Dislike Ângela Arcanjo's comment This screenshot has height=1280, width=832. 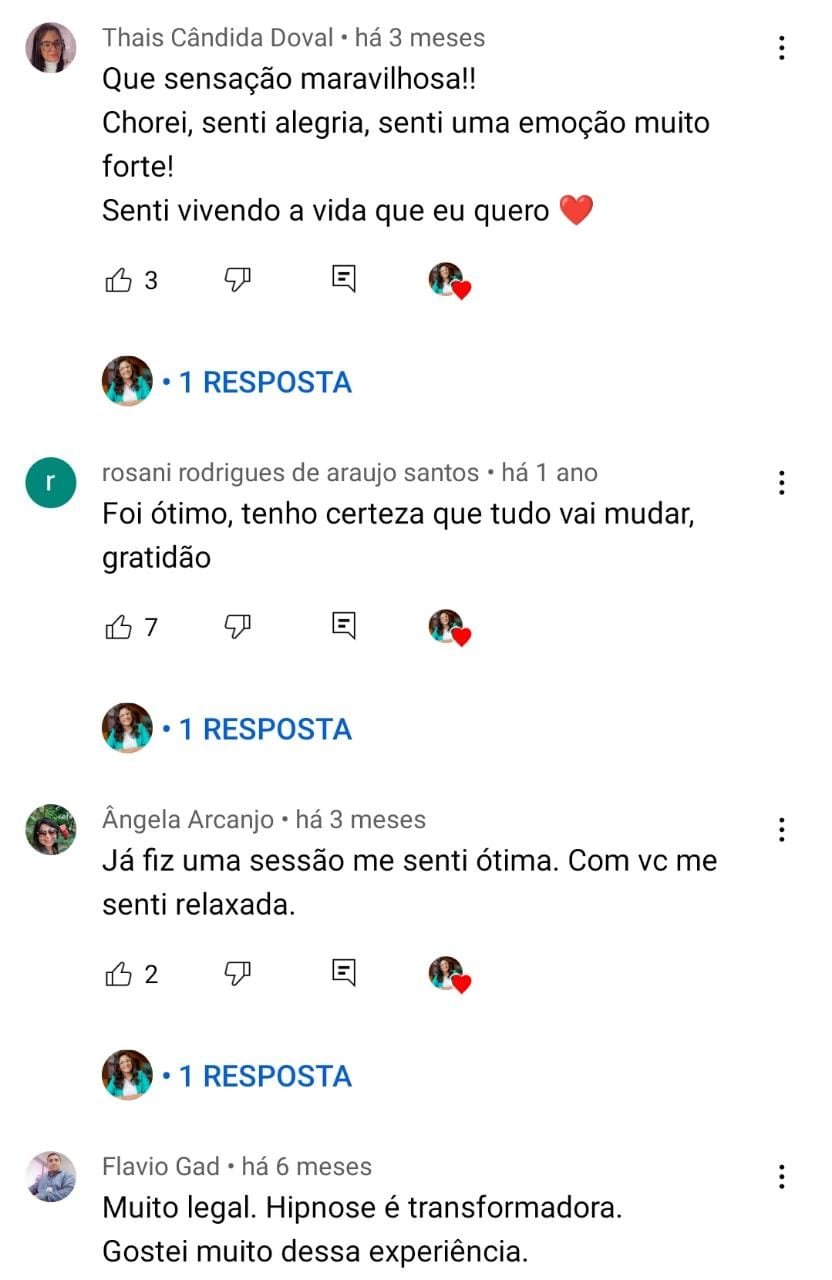tap(237, 974)
